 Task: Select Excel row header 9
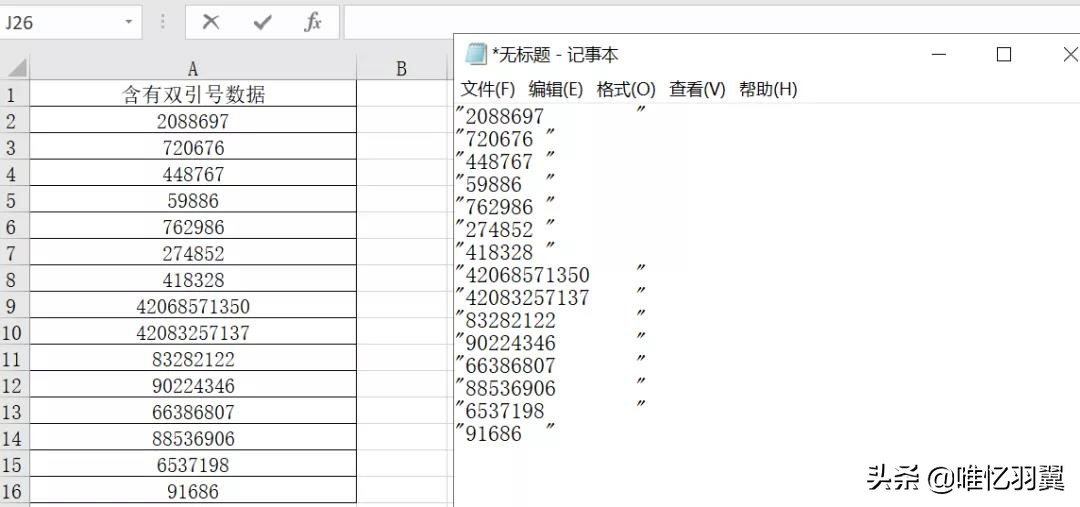(x=14, y=305)
